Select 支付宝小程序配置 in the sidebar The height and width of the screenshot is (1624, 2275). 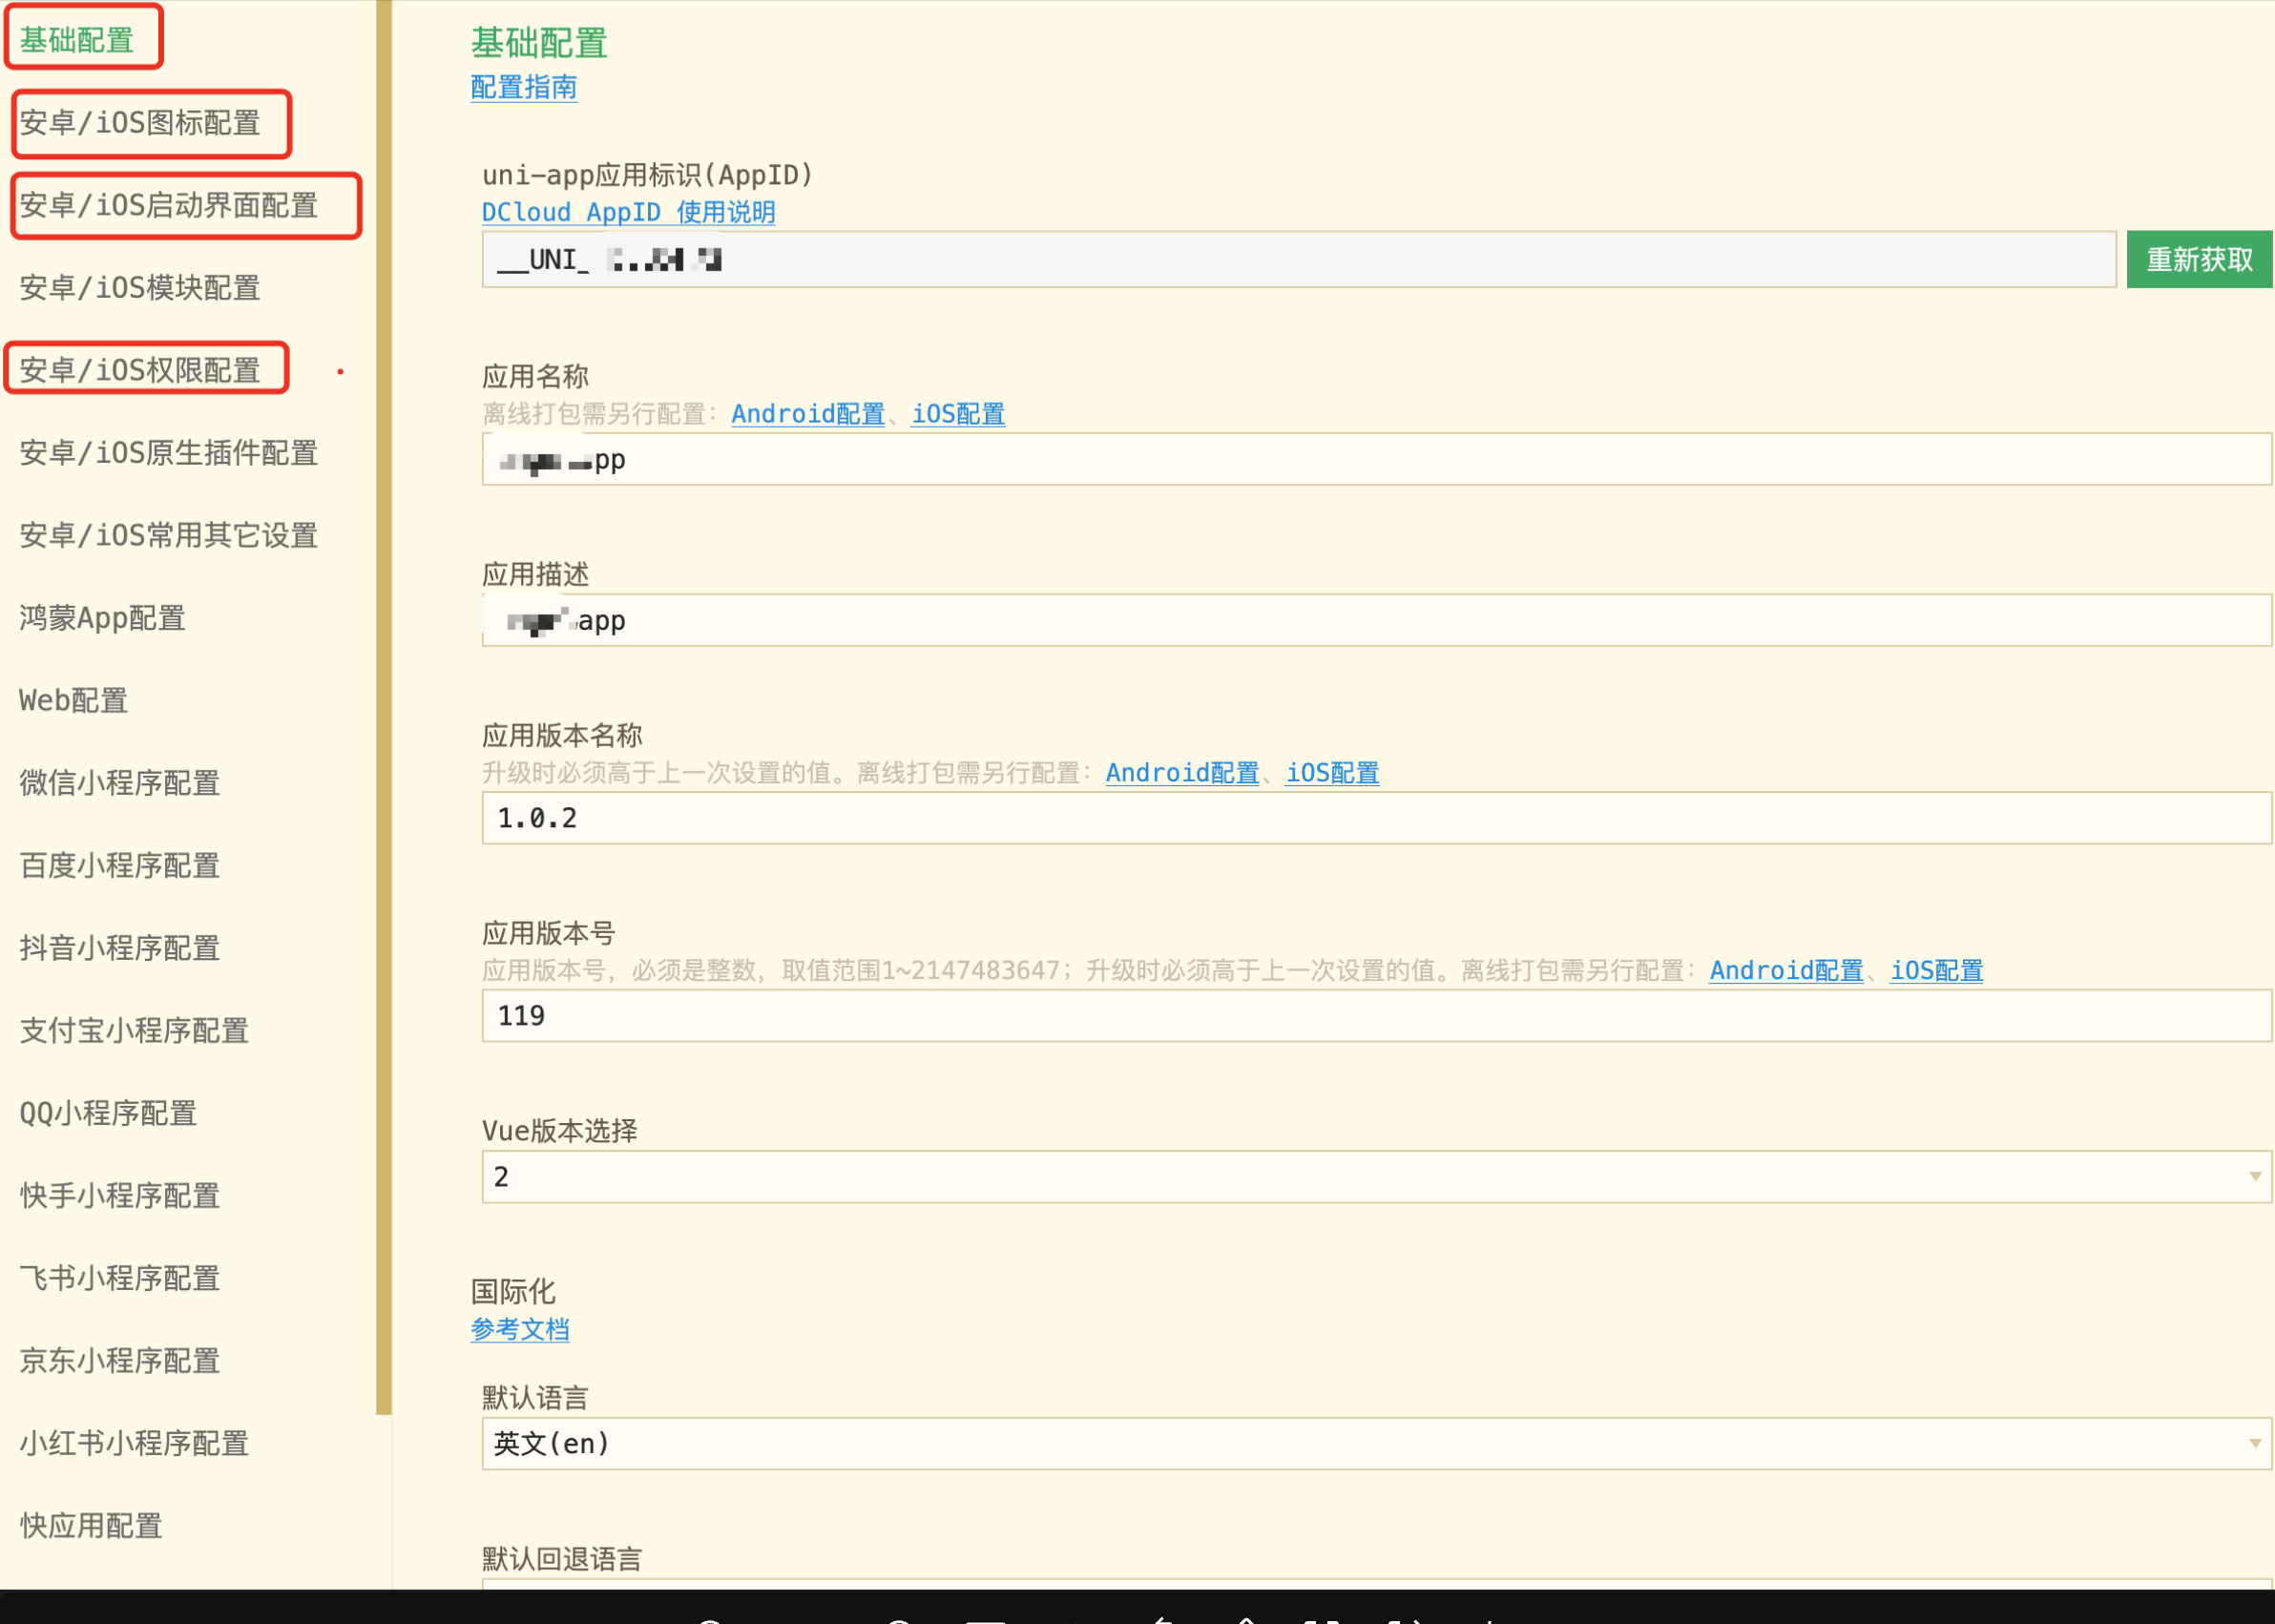coord(133,1030)
